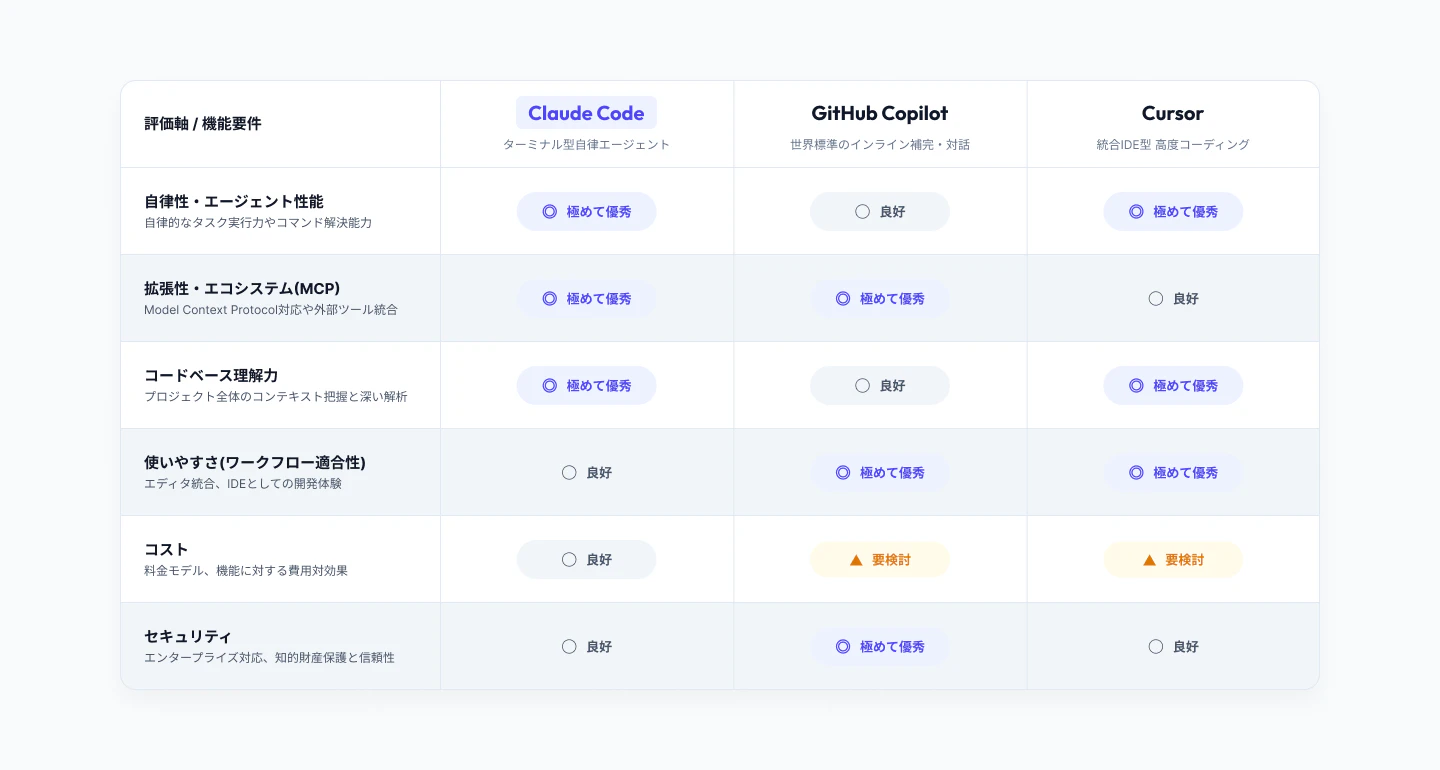Screen dimensions: 1440x770
Task: Click single-circle icon in Claude Code's セキュリティ cell
Action: click(569, 647)
